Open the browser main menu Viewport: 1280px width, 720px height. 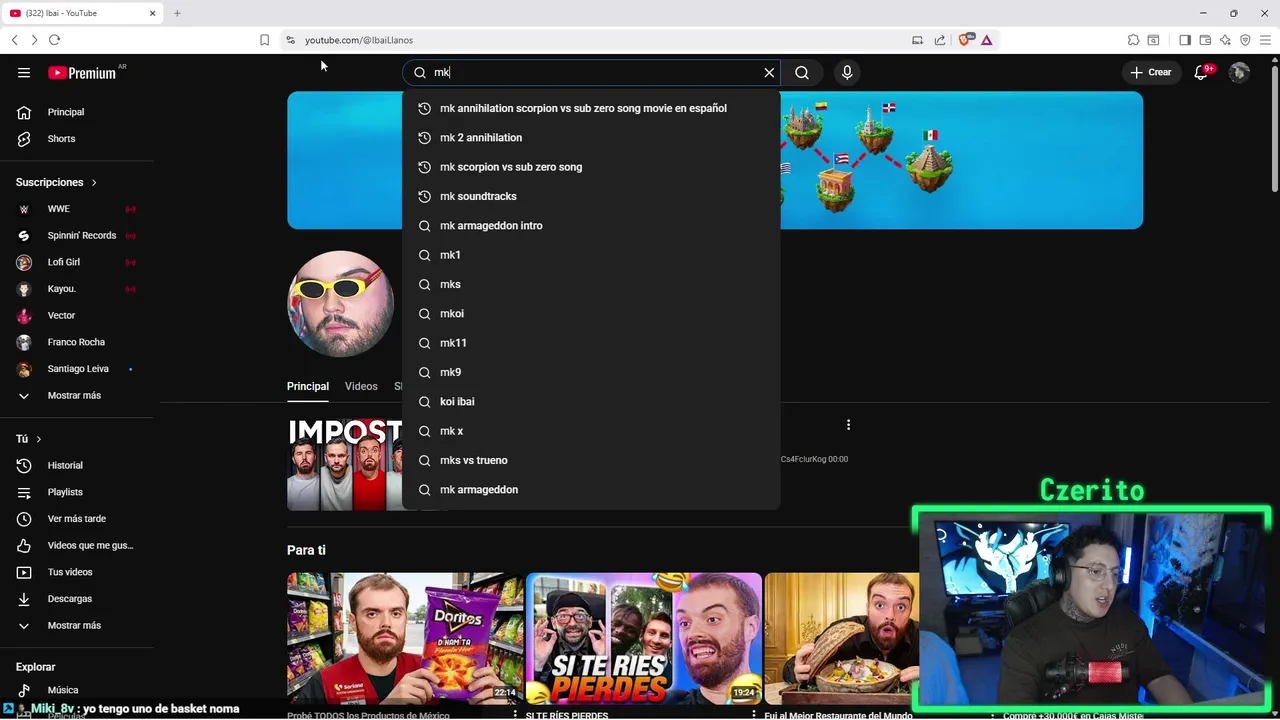coord(1265,40)
